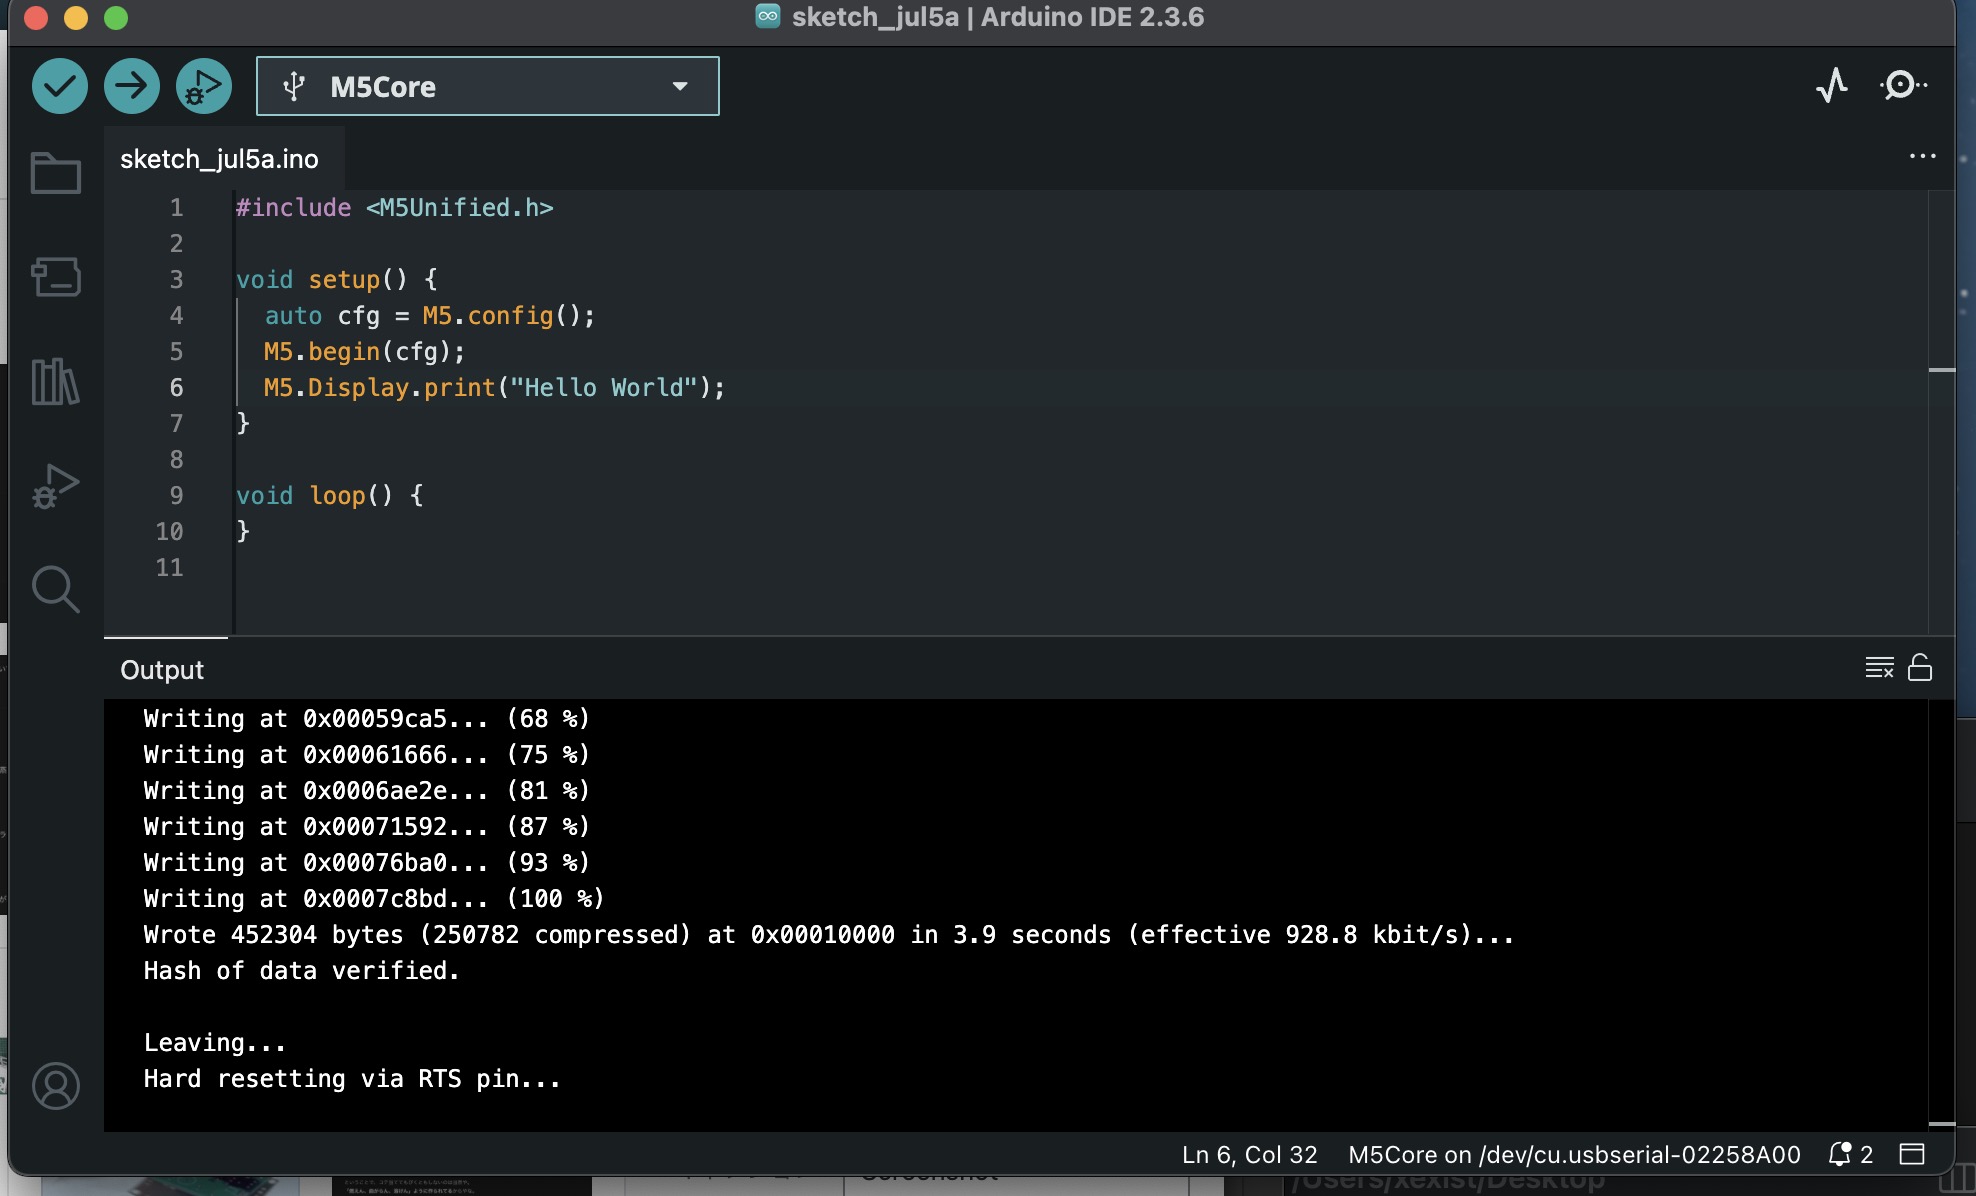
Task: Click the Output panel scrollbar thumb
Action: tap(1942, 1124)
